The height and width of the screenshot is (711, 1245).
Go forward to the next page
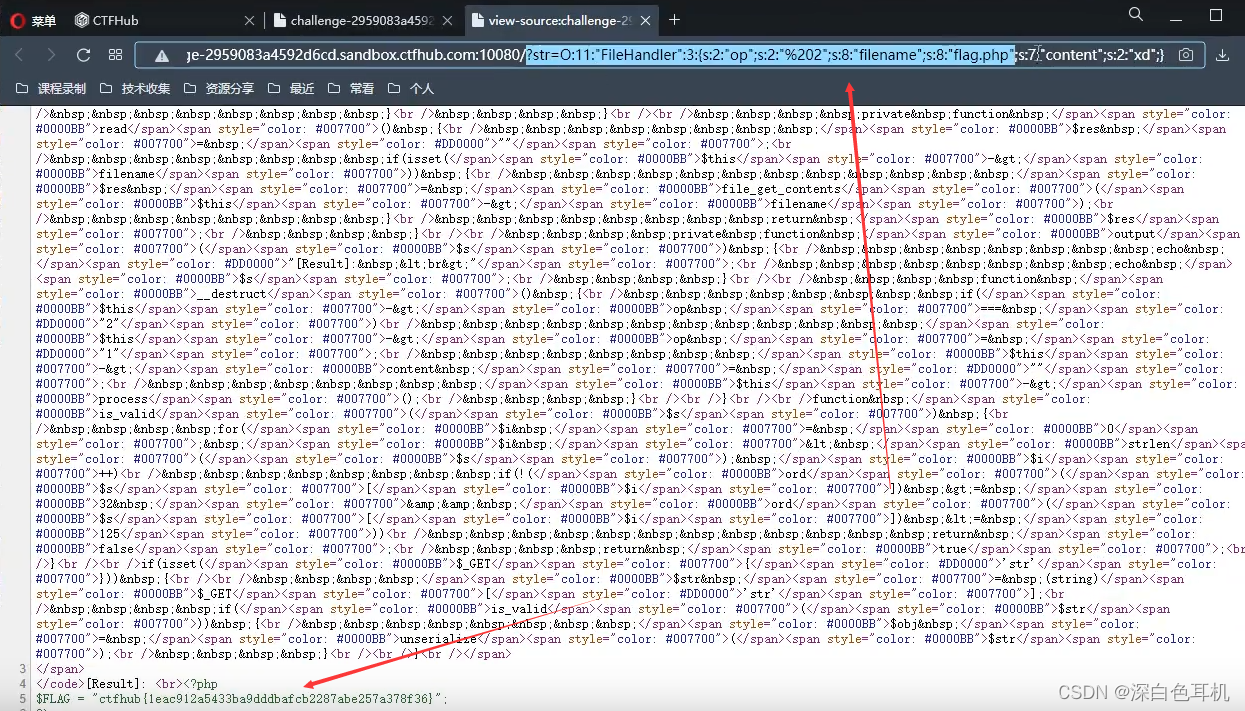(x=51, y=55)
